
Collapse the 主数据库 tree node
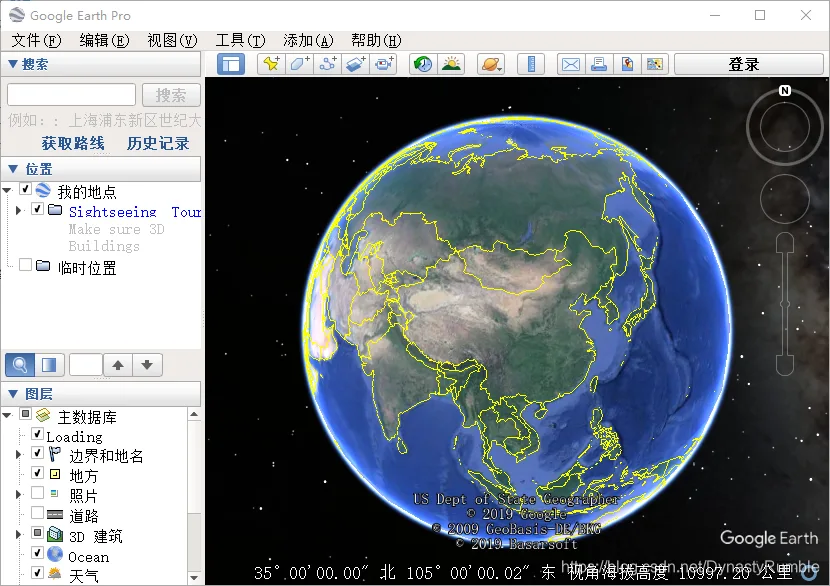point(7,415)
